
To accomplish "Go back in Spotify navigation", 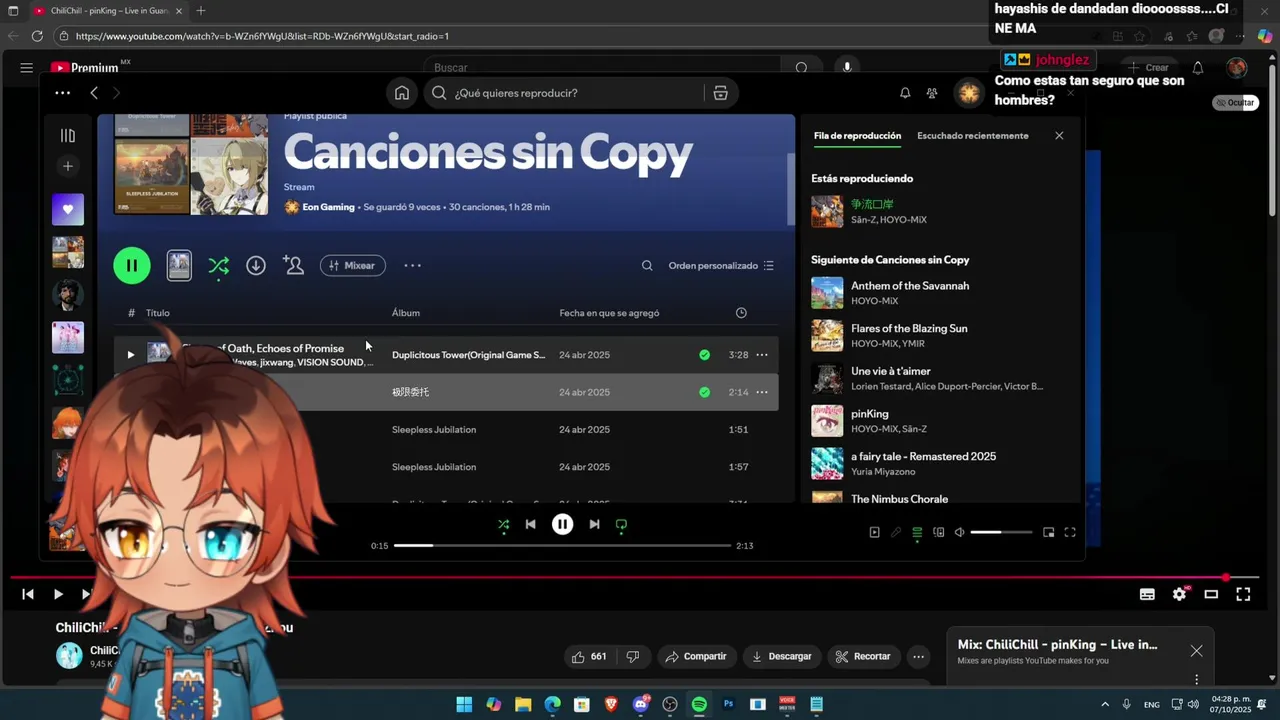I will point(94,93).
